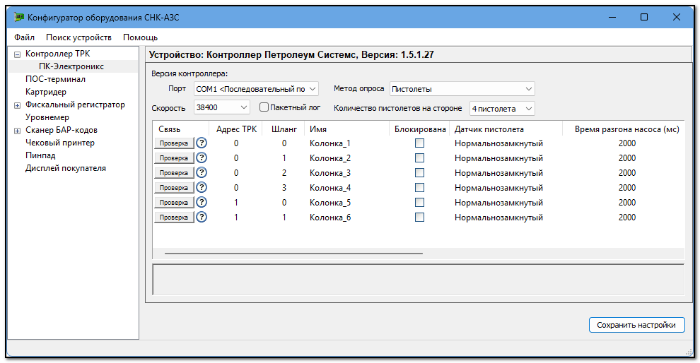
Task: Select ПК-Электроникс in the tree
Action: click(x=71, y=66)
